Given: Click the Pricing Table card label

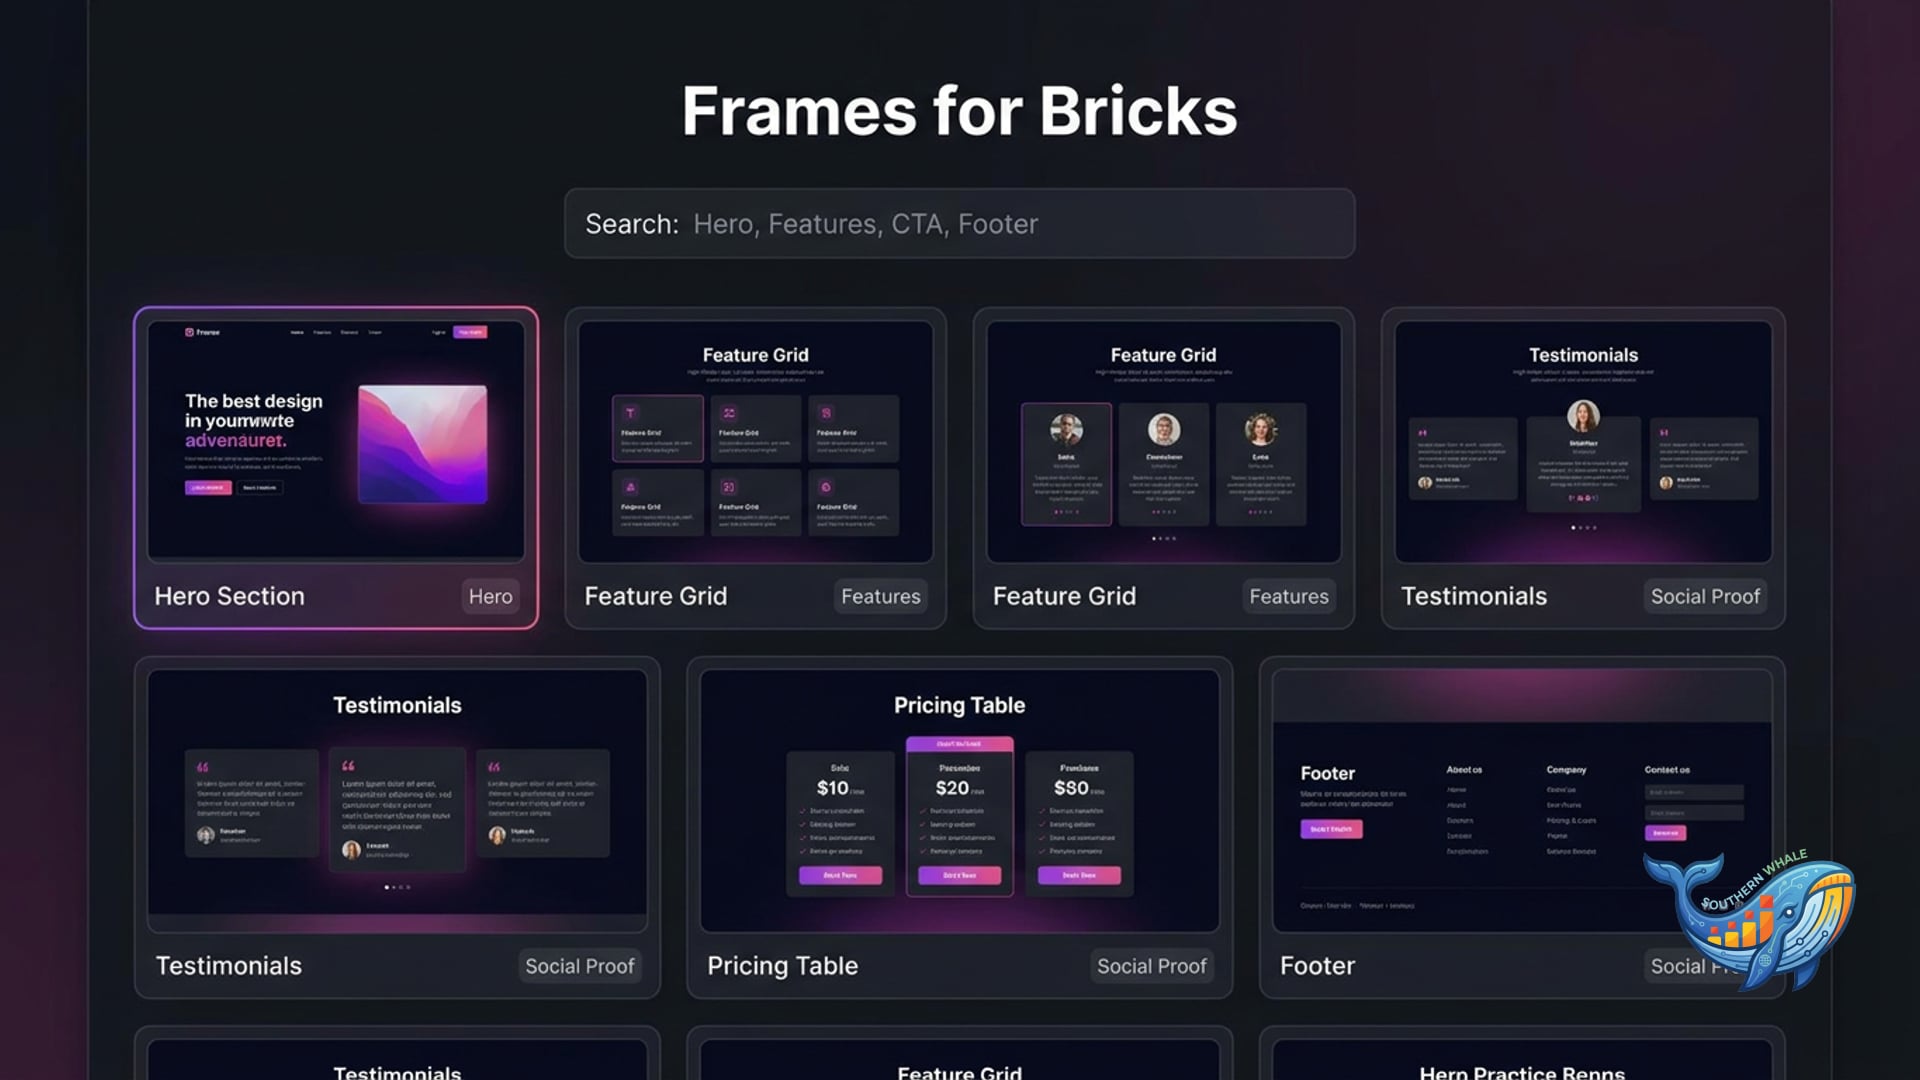Looking at the screenshot, I should click(x=782, y=966).
